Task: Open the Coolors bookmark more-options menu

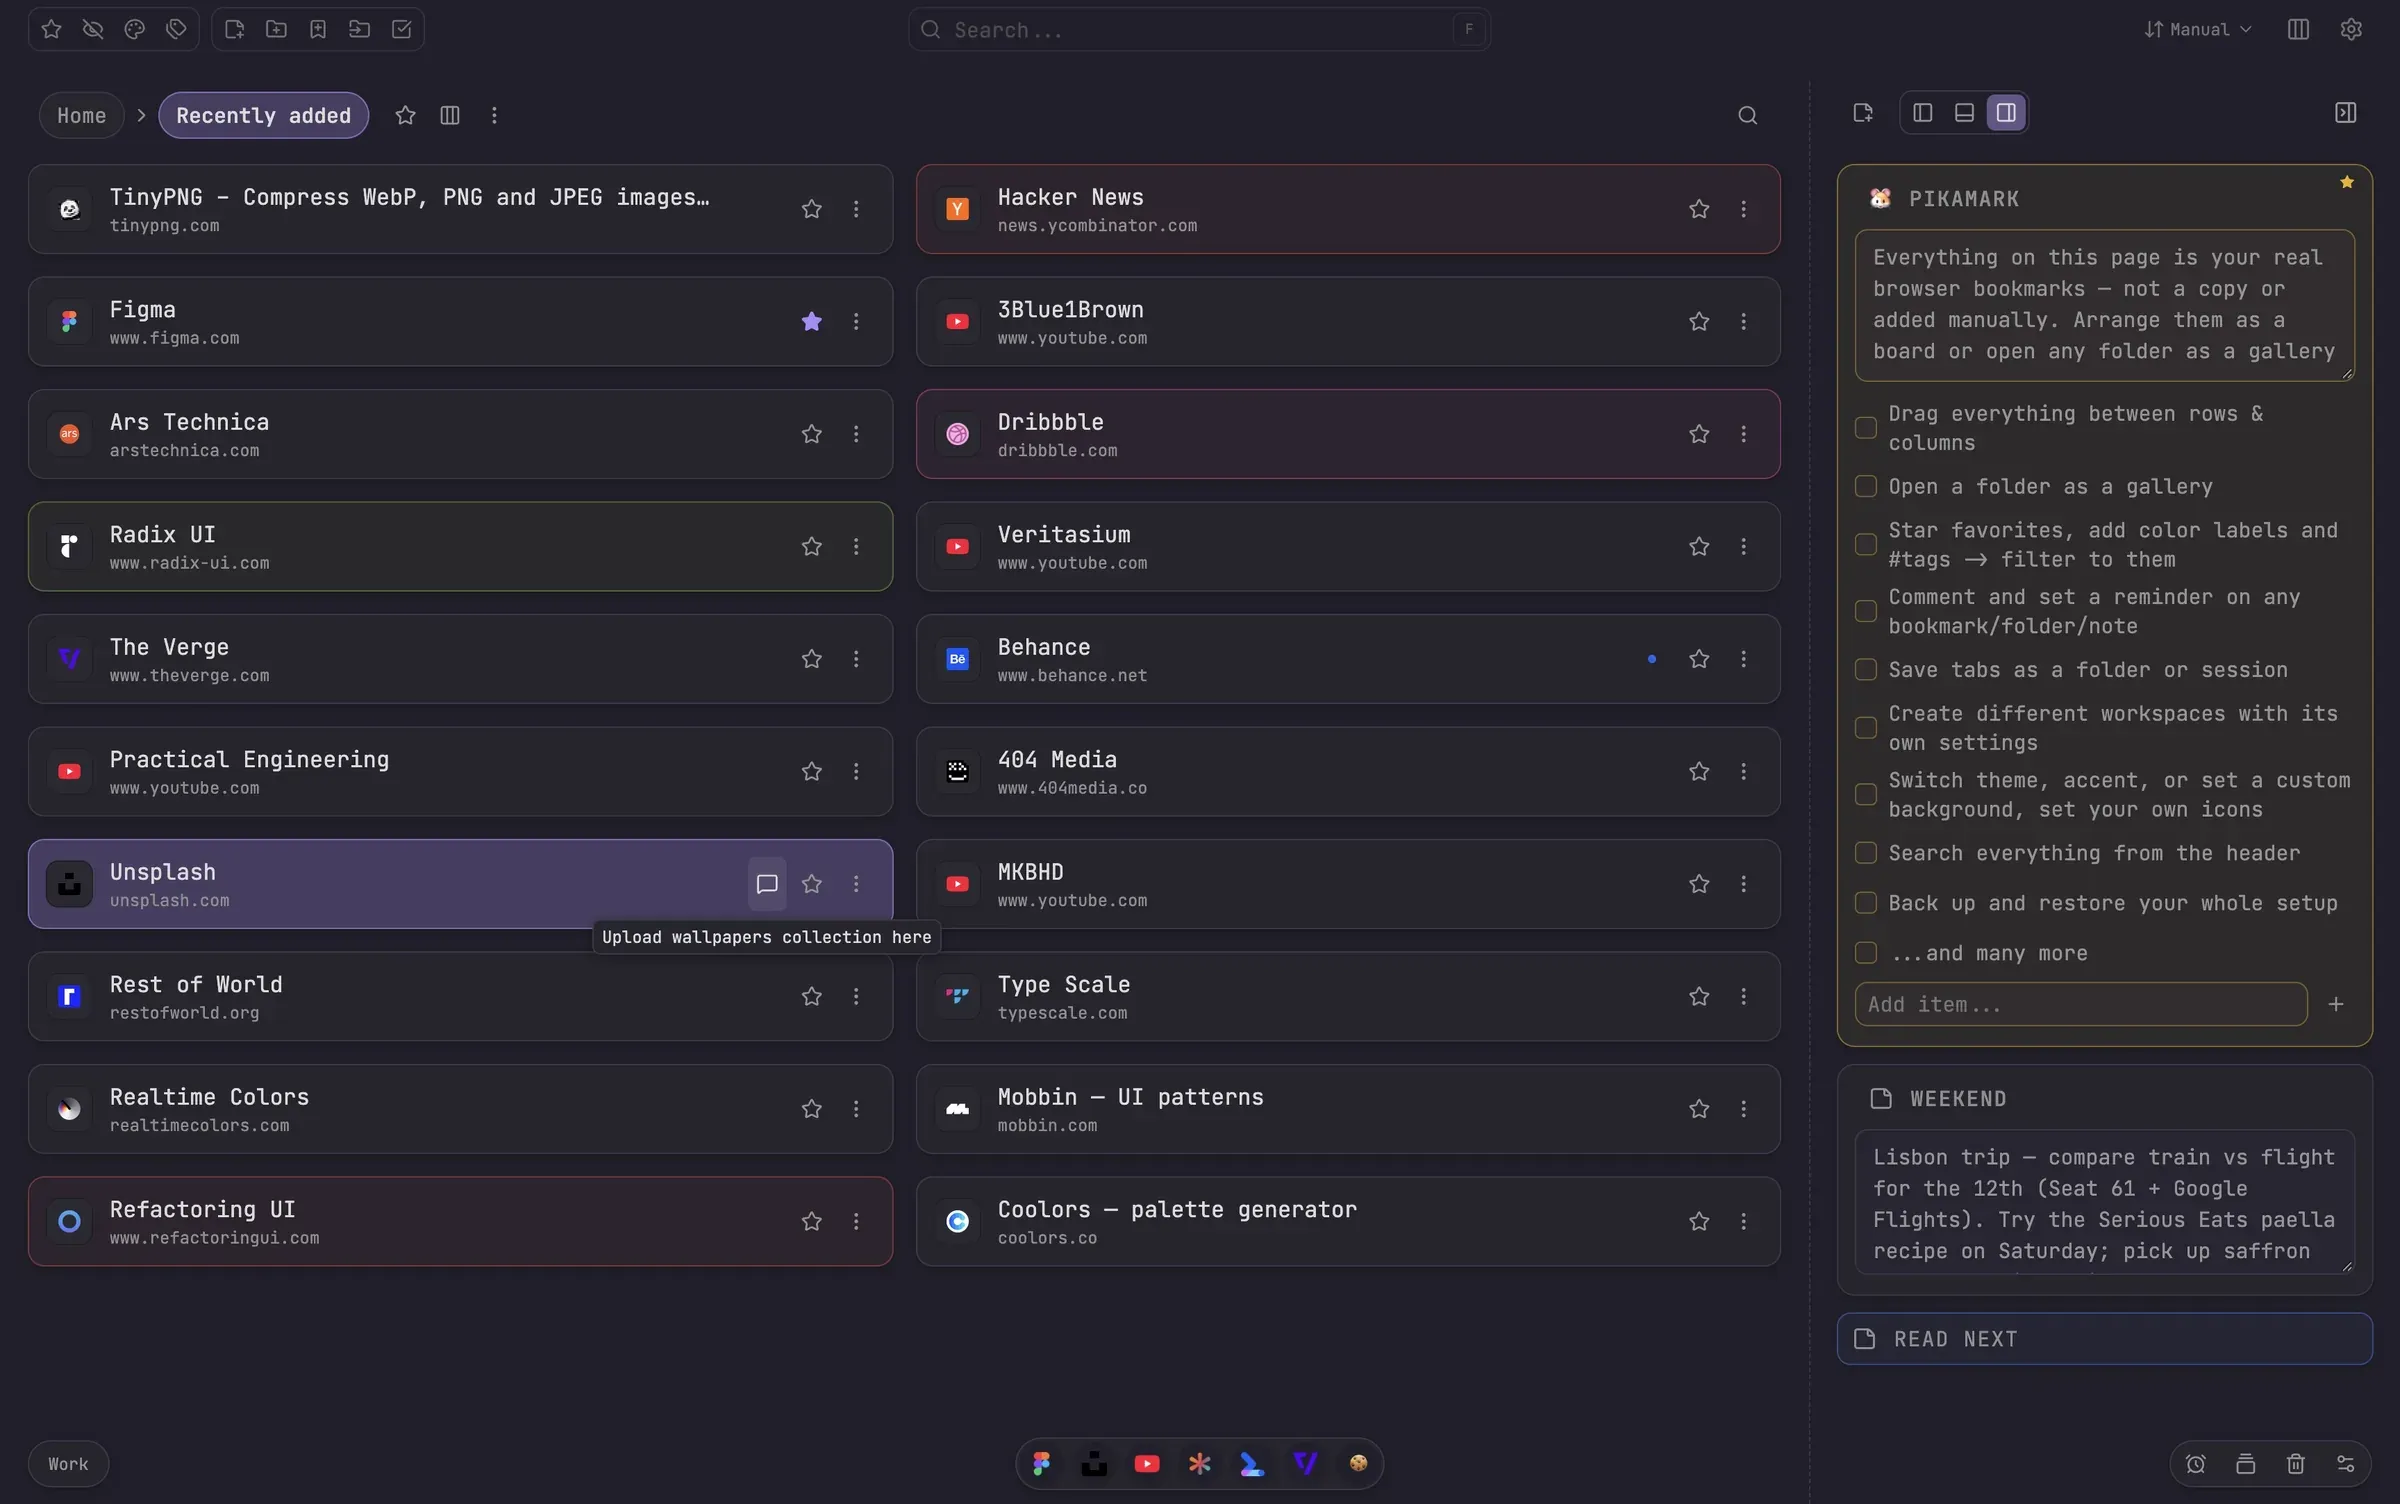Action: coord(1743,1222)
